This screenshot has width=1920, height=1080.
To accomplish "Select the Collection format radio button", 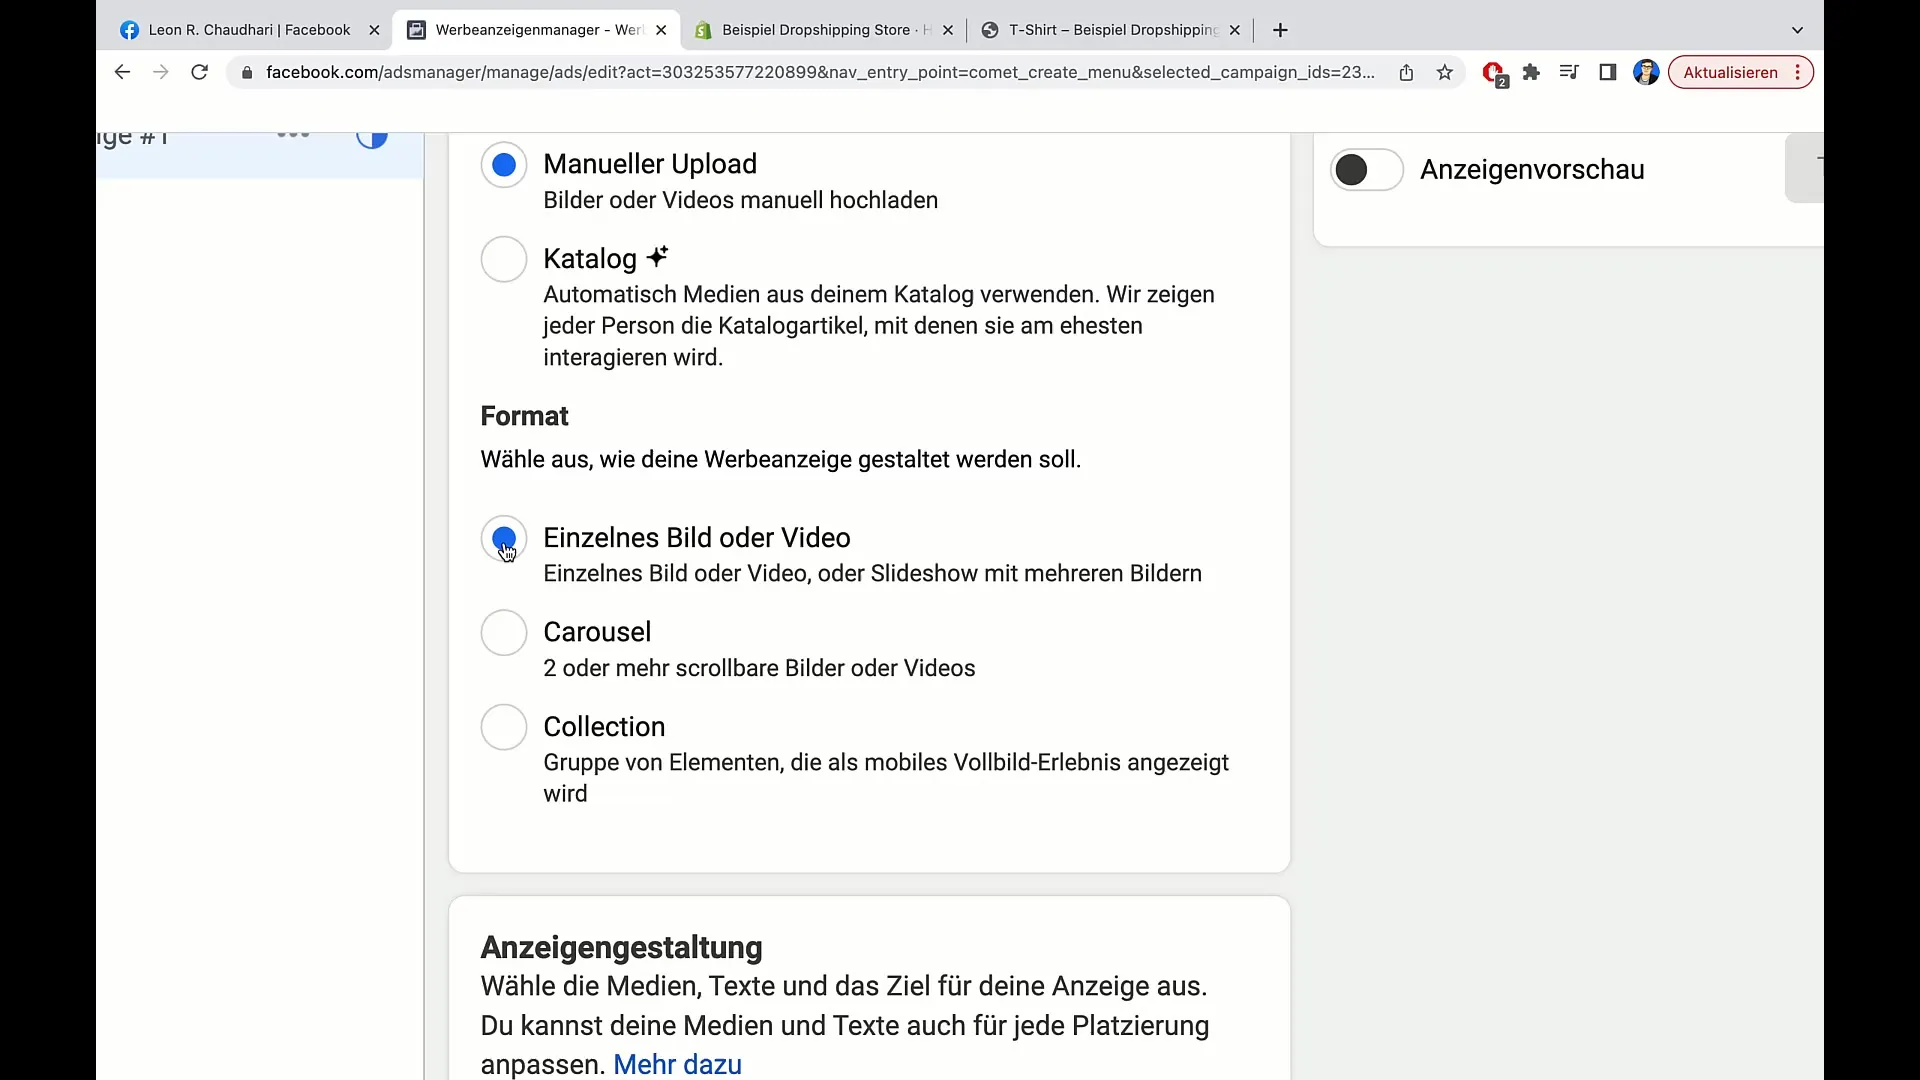I will 504,727.
